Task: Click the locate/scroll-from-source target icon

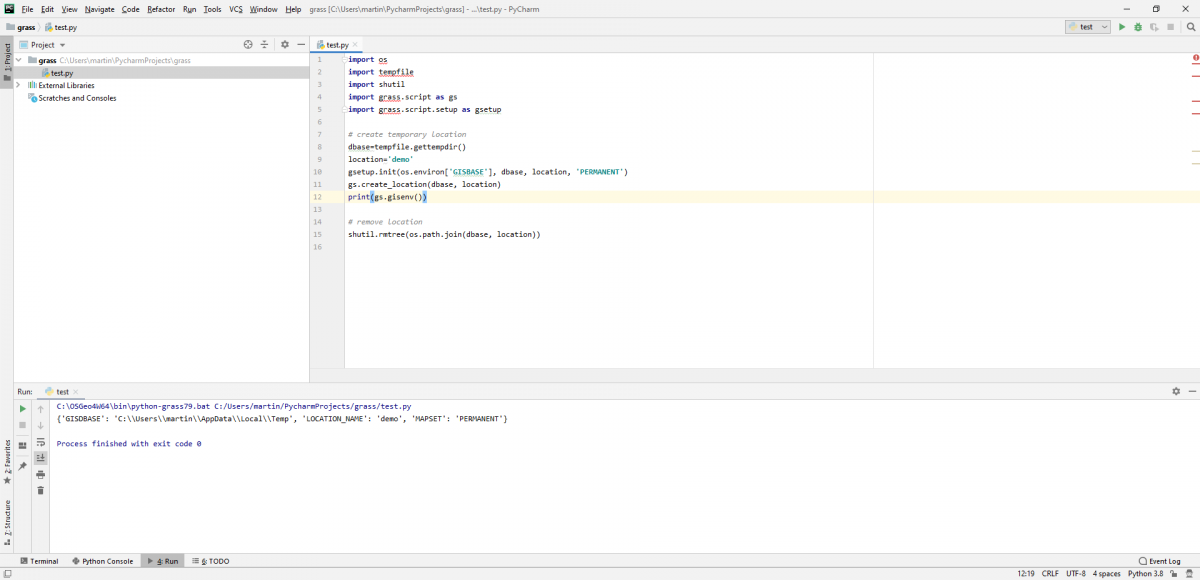Action: point(249,45)
